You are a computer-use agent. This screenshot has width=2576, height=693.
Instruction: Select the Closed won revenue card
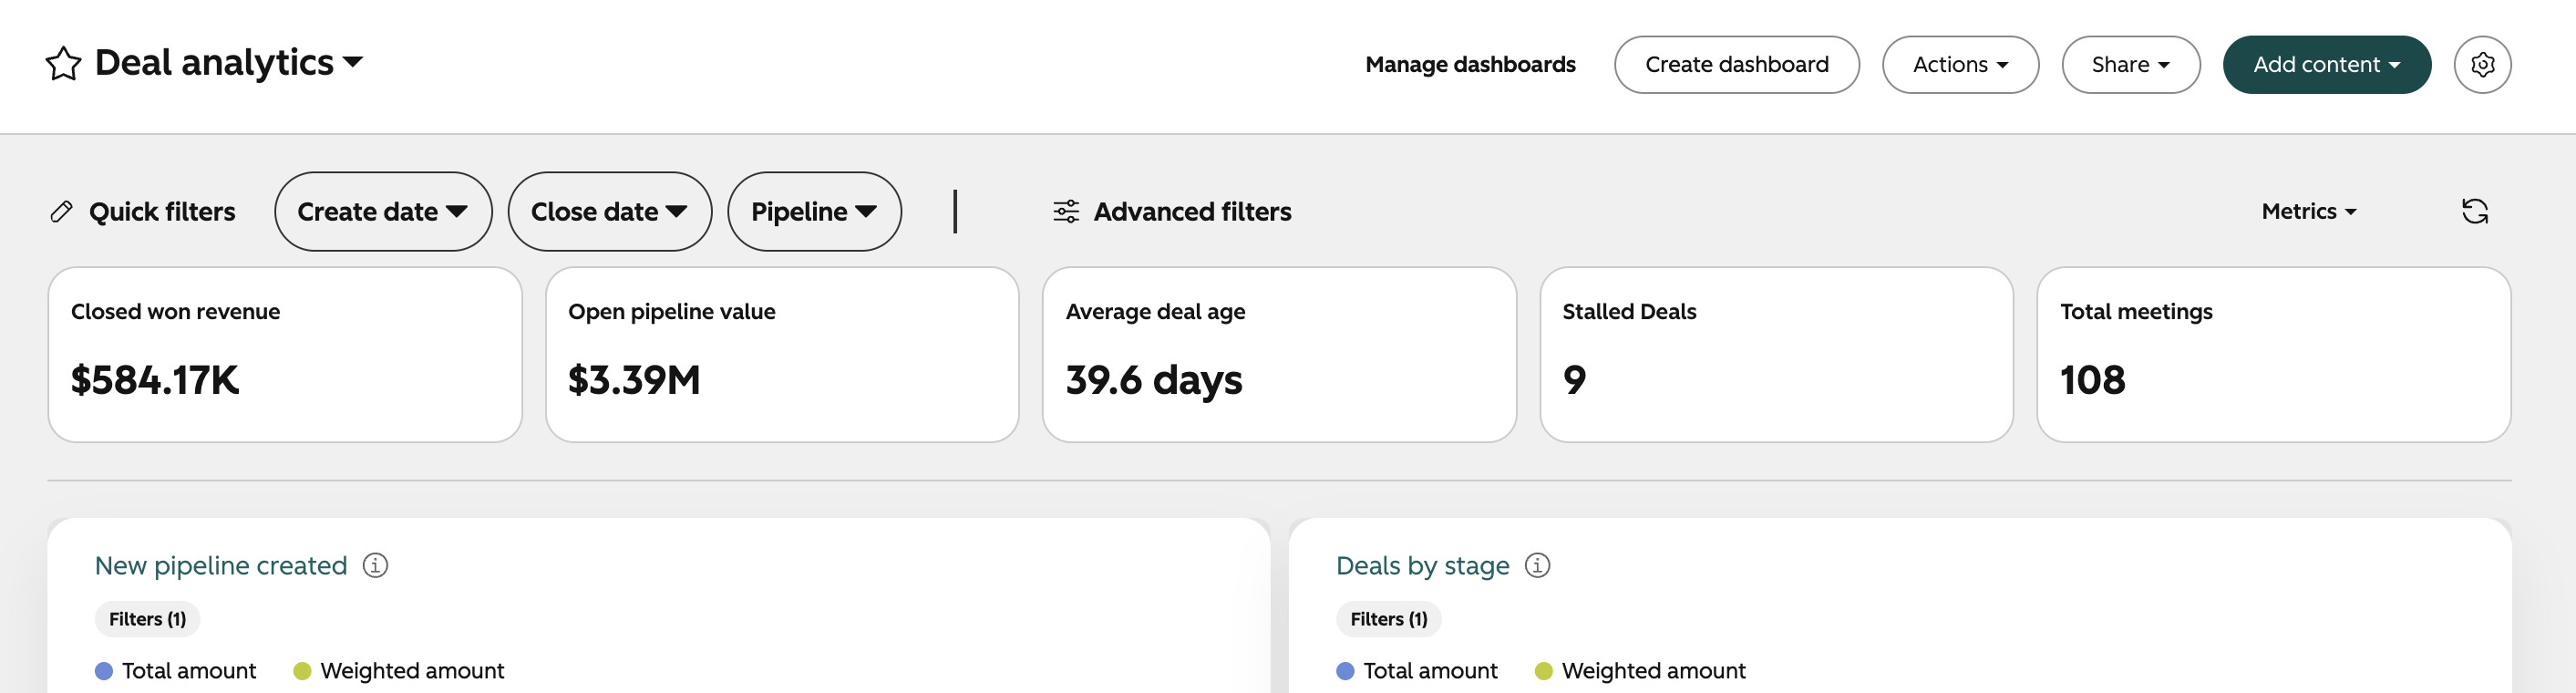click(285, 354)
